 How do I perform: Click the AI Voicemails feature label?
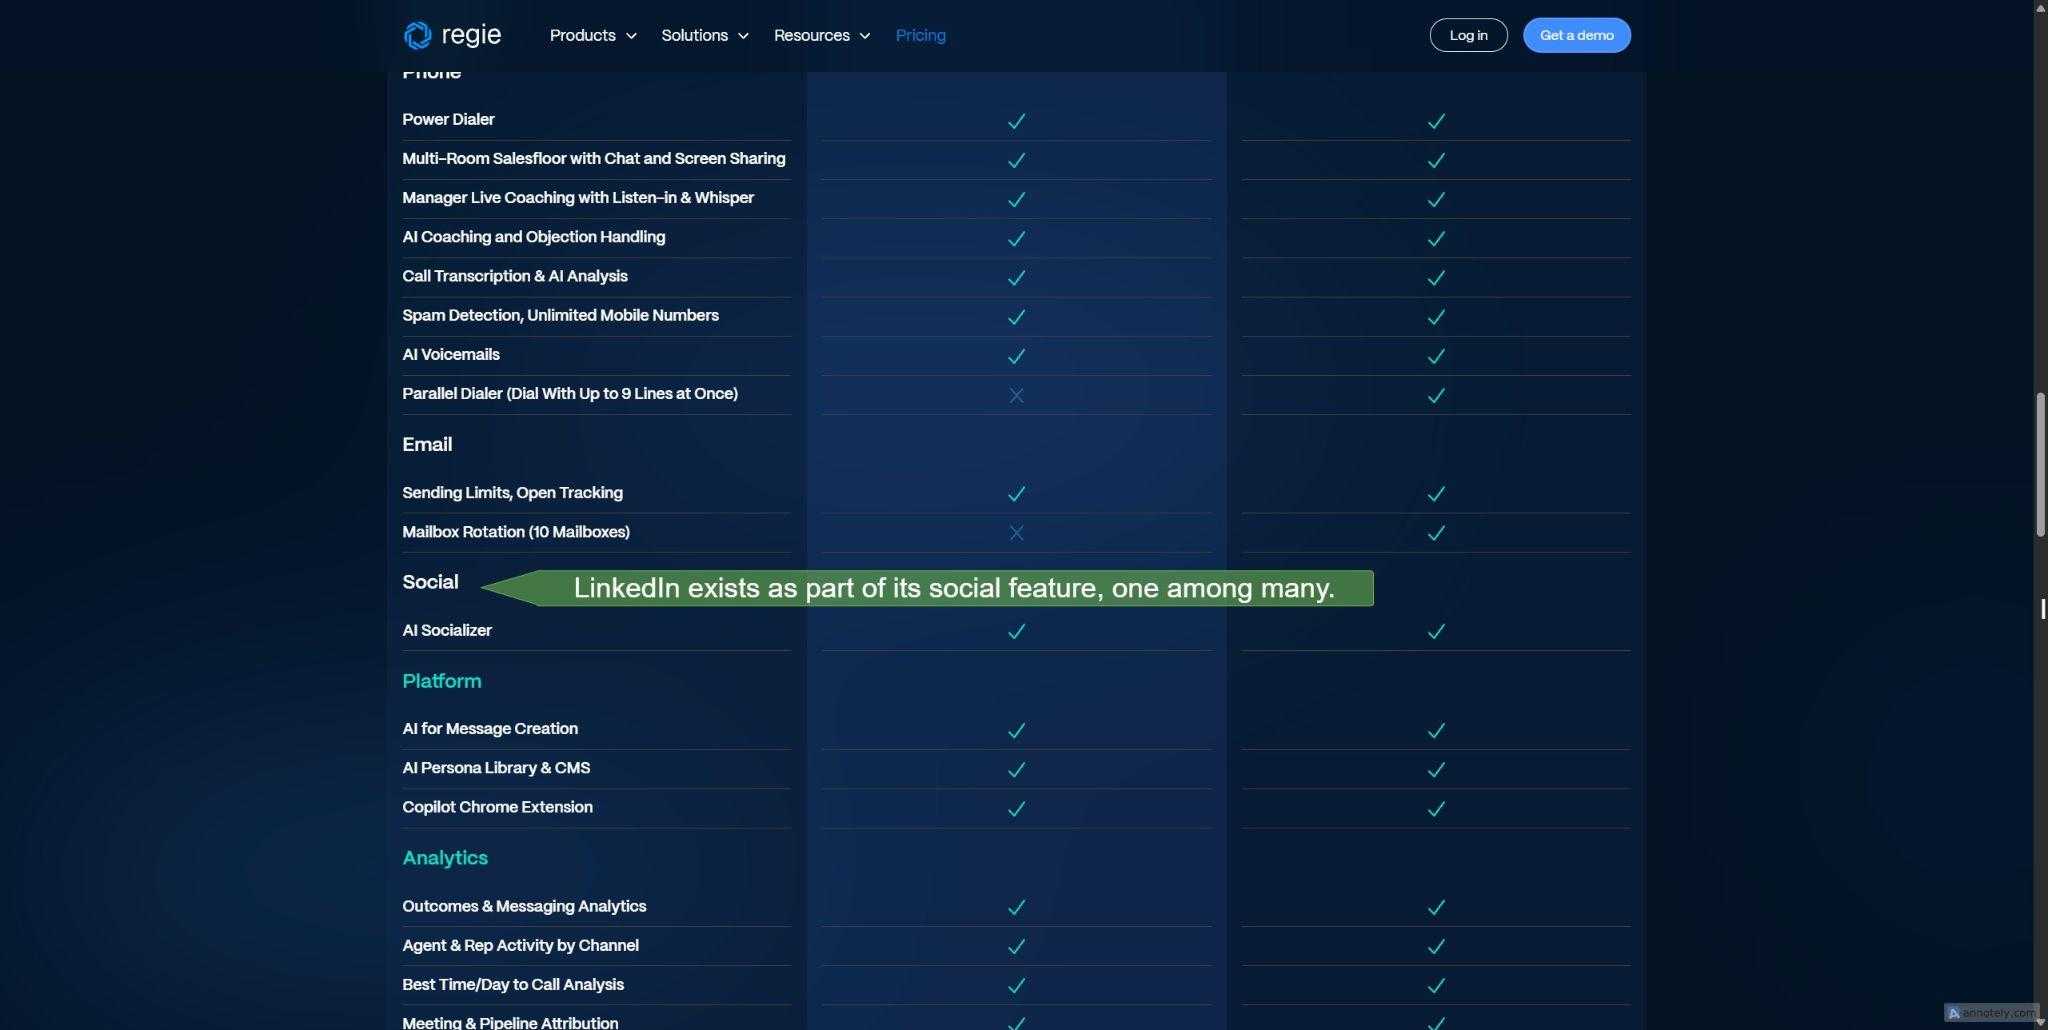click(451, 354)
